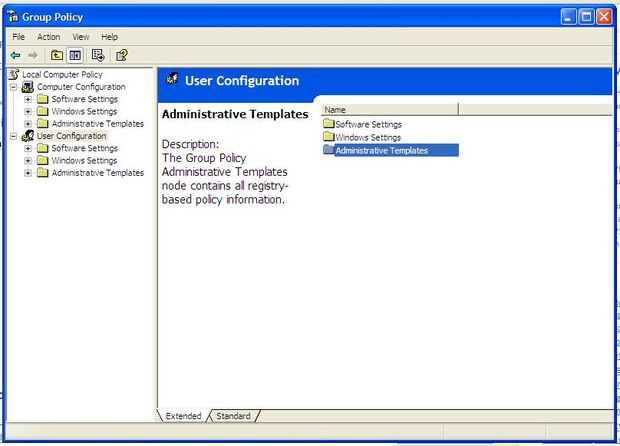Collapse the User Configuration node
The height and width of the screenshot is (446, 620).
[x=14, y=136]
